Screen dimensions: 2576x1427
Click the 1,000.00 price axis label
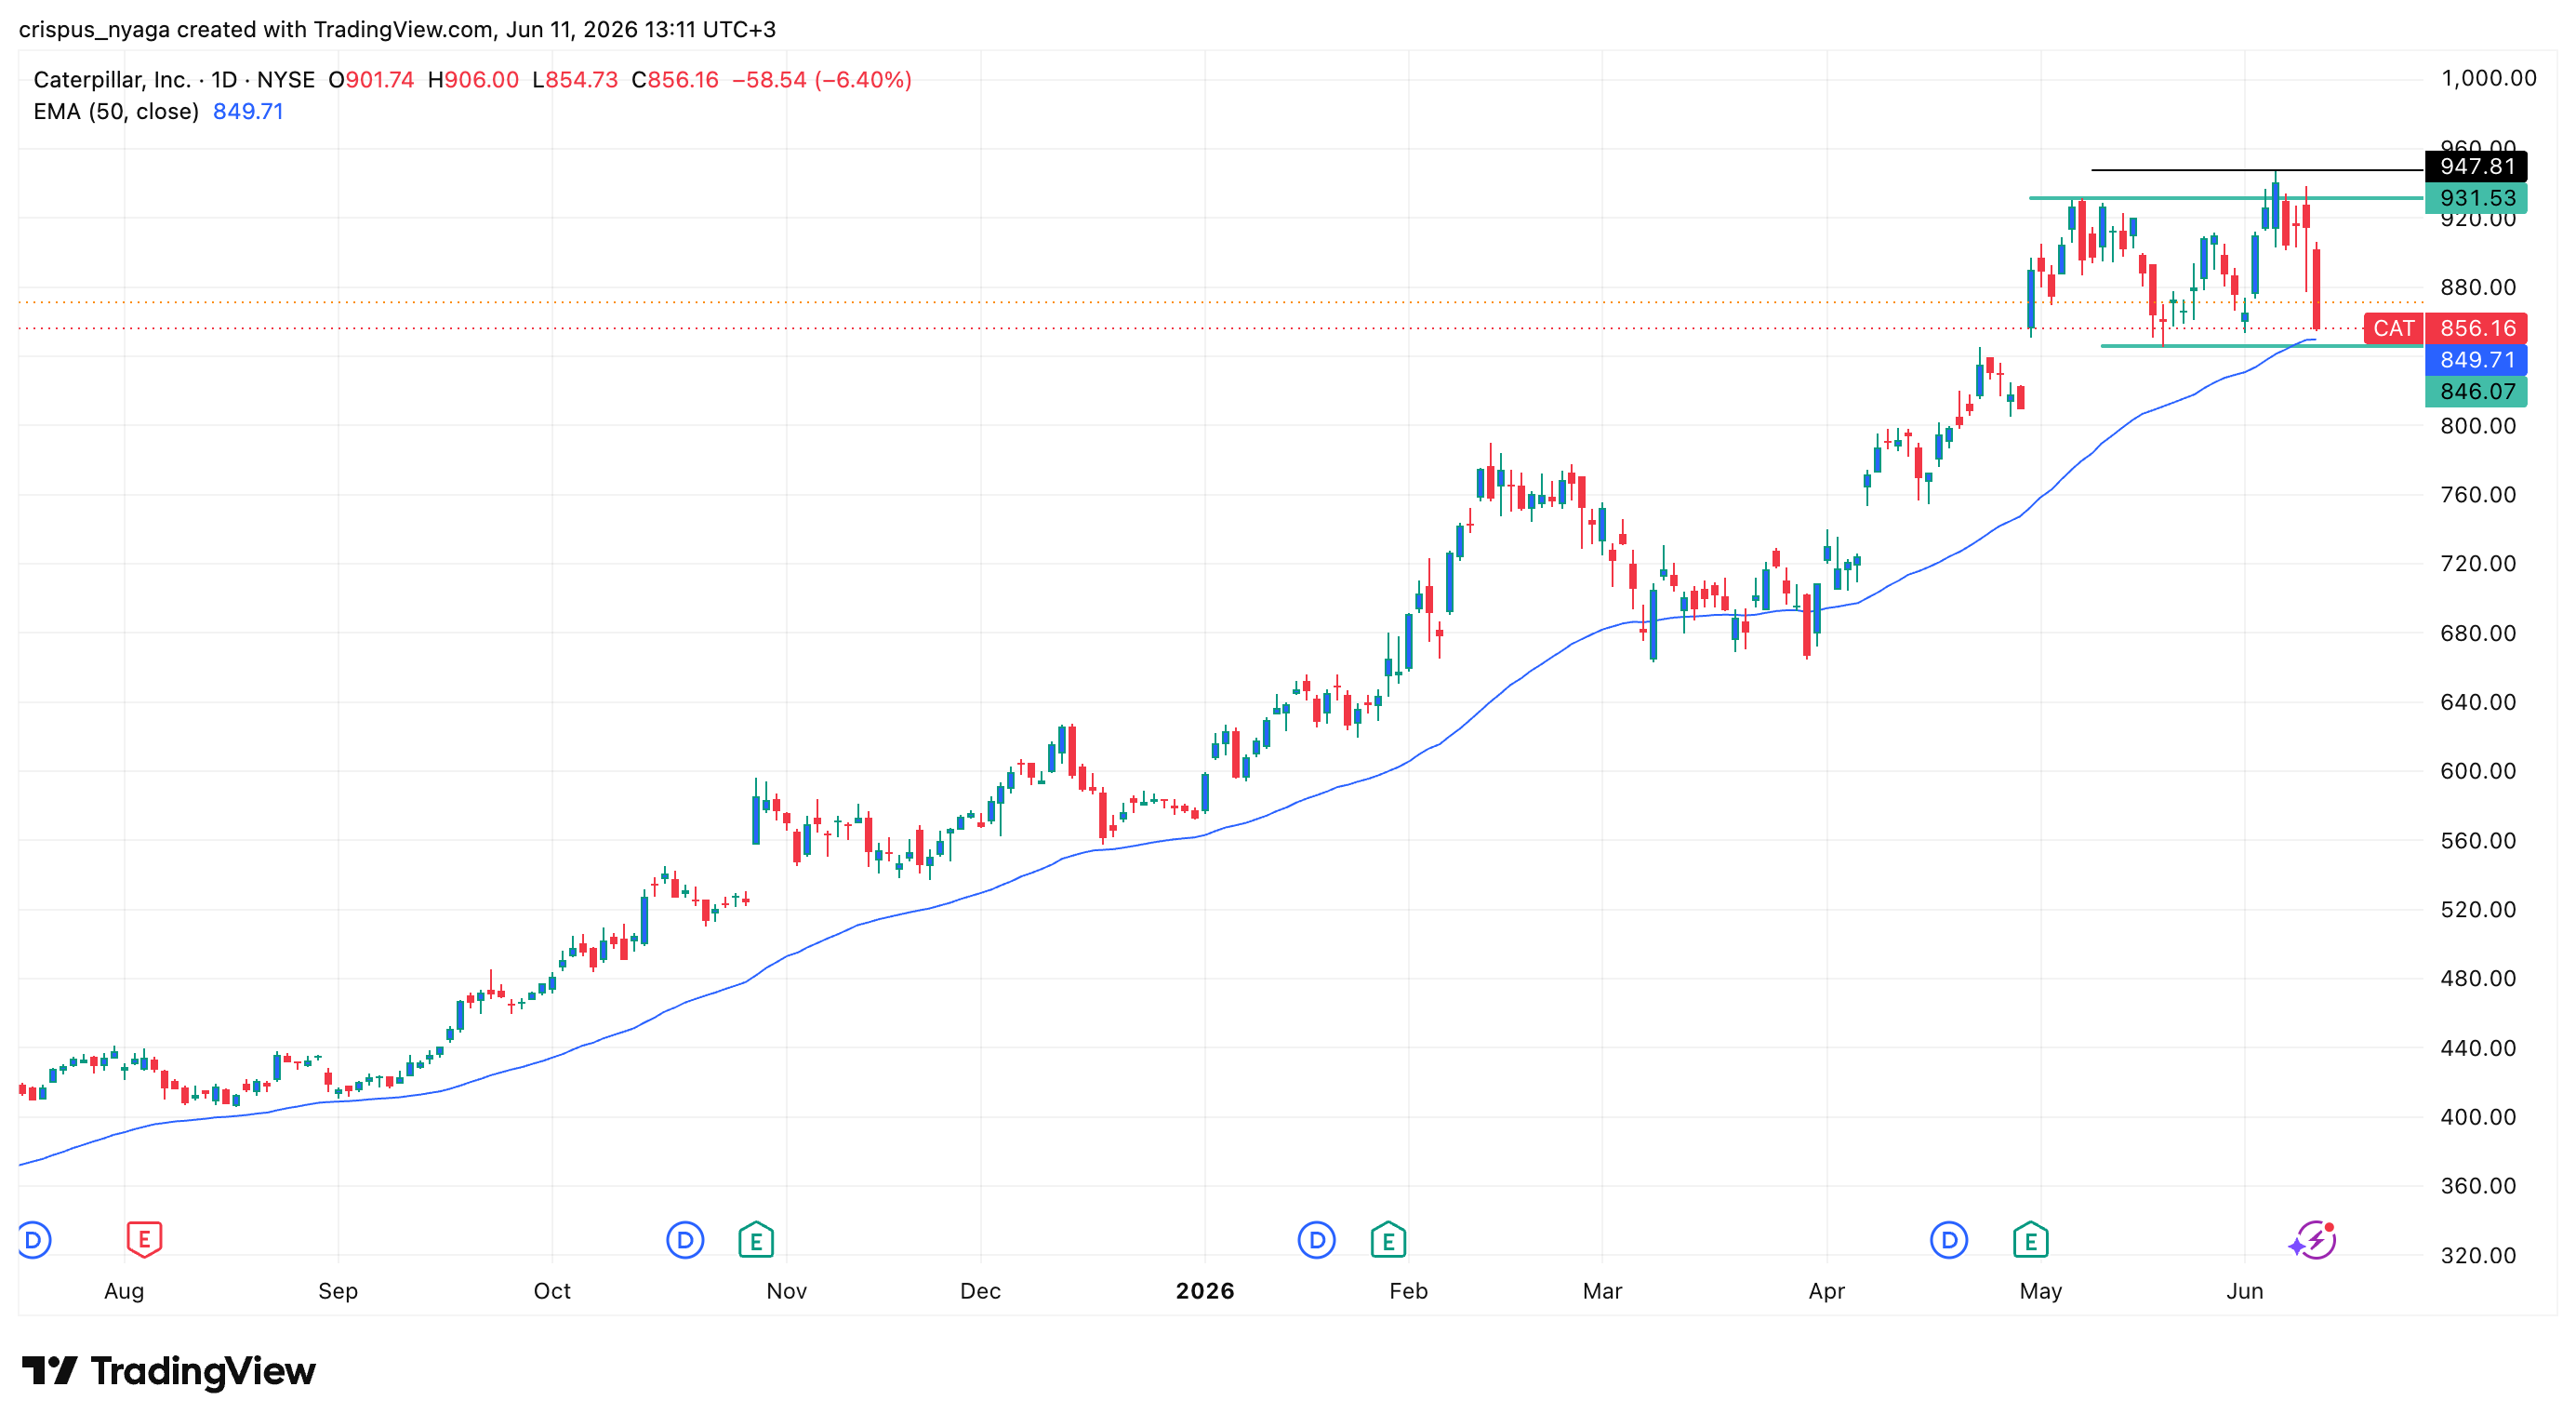tap(2488, 78)
